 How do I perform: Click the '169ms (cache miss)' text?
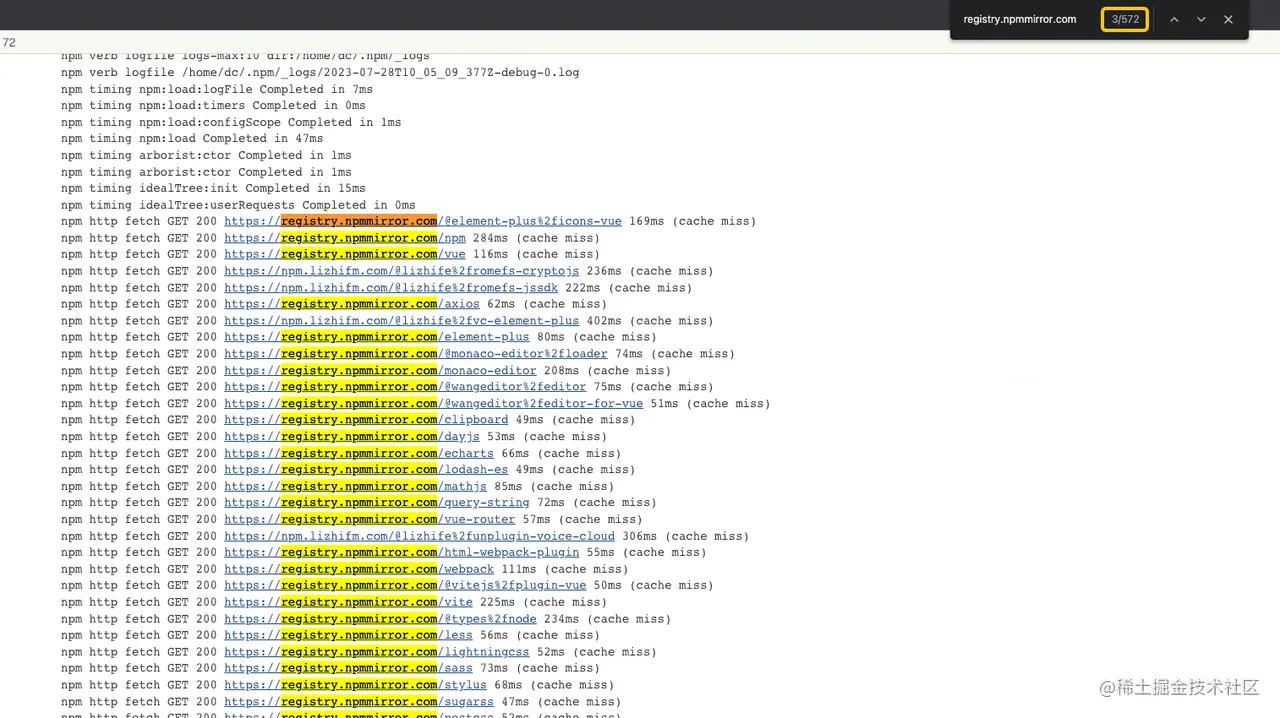pyautogui.click(x=693, y=221)
